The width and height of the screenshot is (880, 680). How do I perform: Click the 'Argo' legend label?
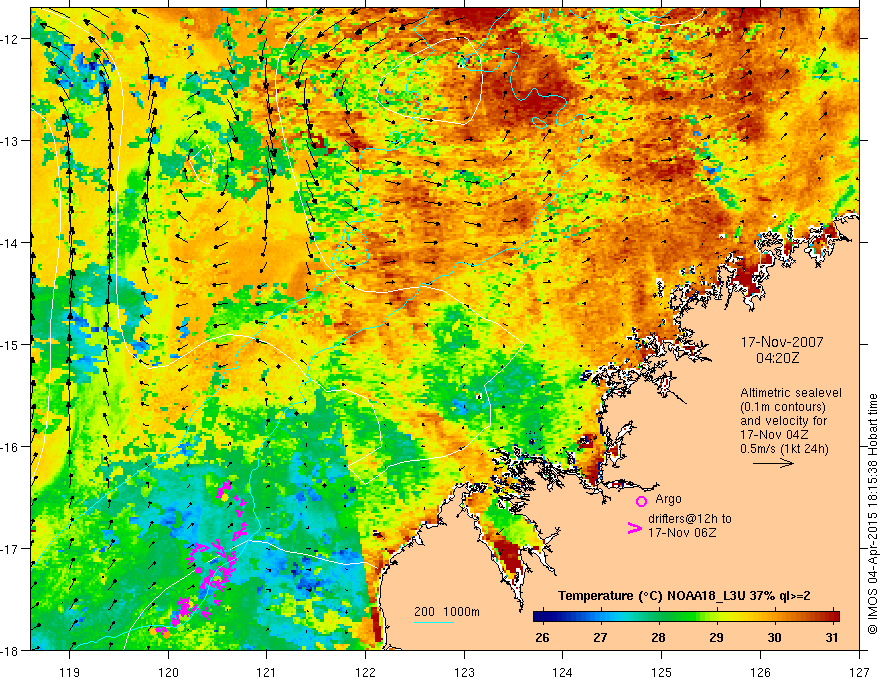pyautogui.click(x=668, y=499)
